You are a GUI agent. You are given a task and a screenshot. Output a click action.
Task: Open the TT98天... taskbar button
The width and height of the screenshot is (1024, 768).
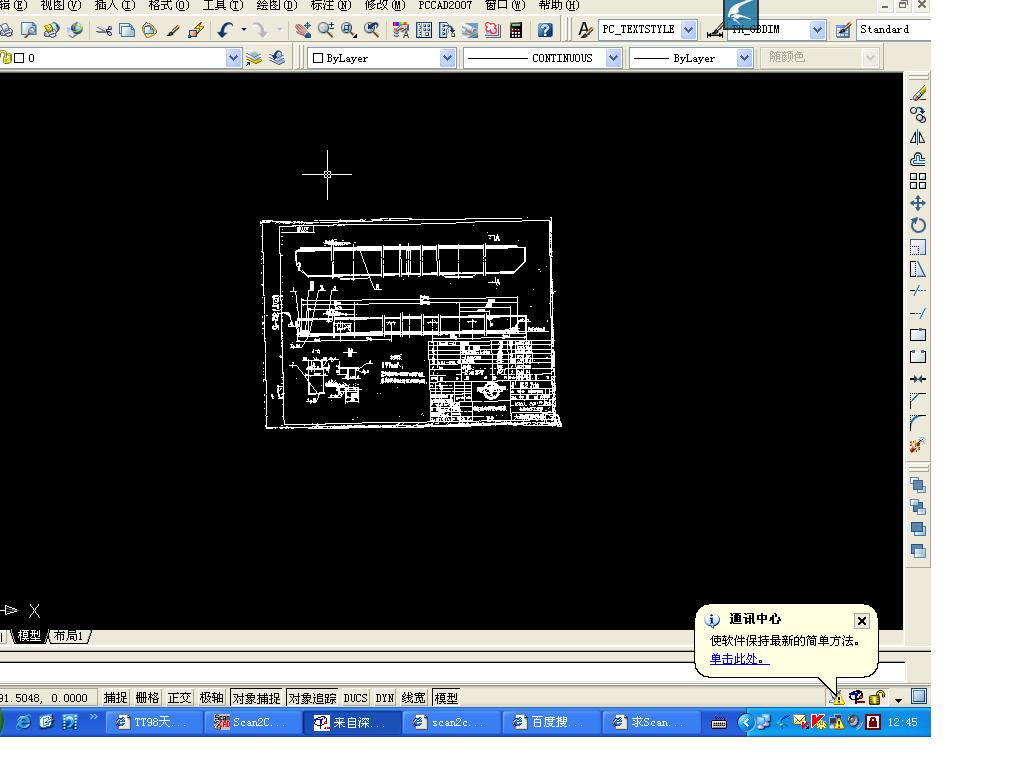click(151, 722)
